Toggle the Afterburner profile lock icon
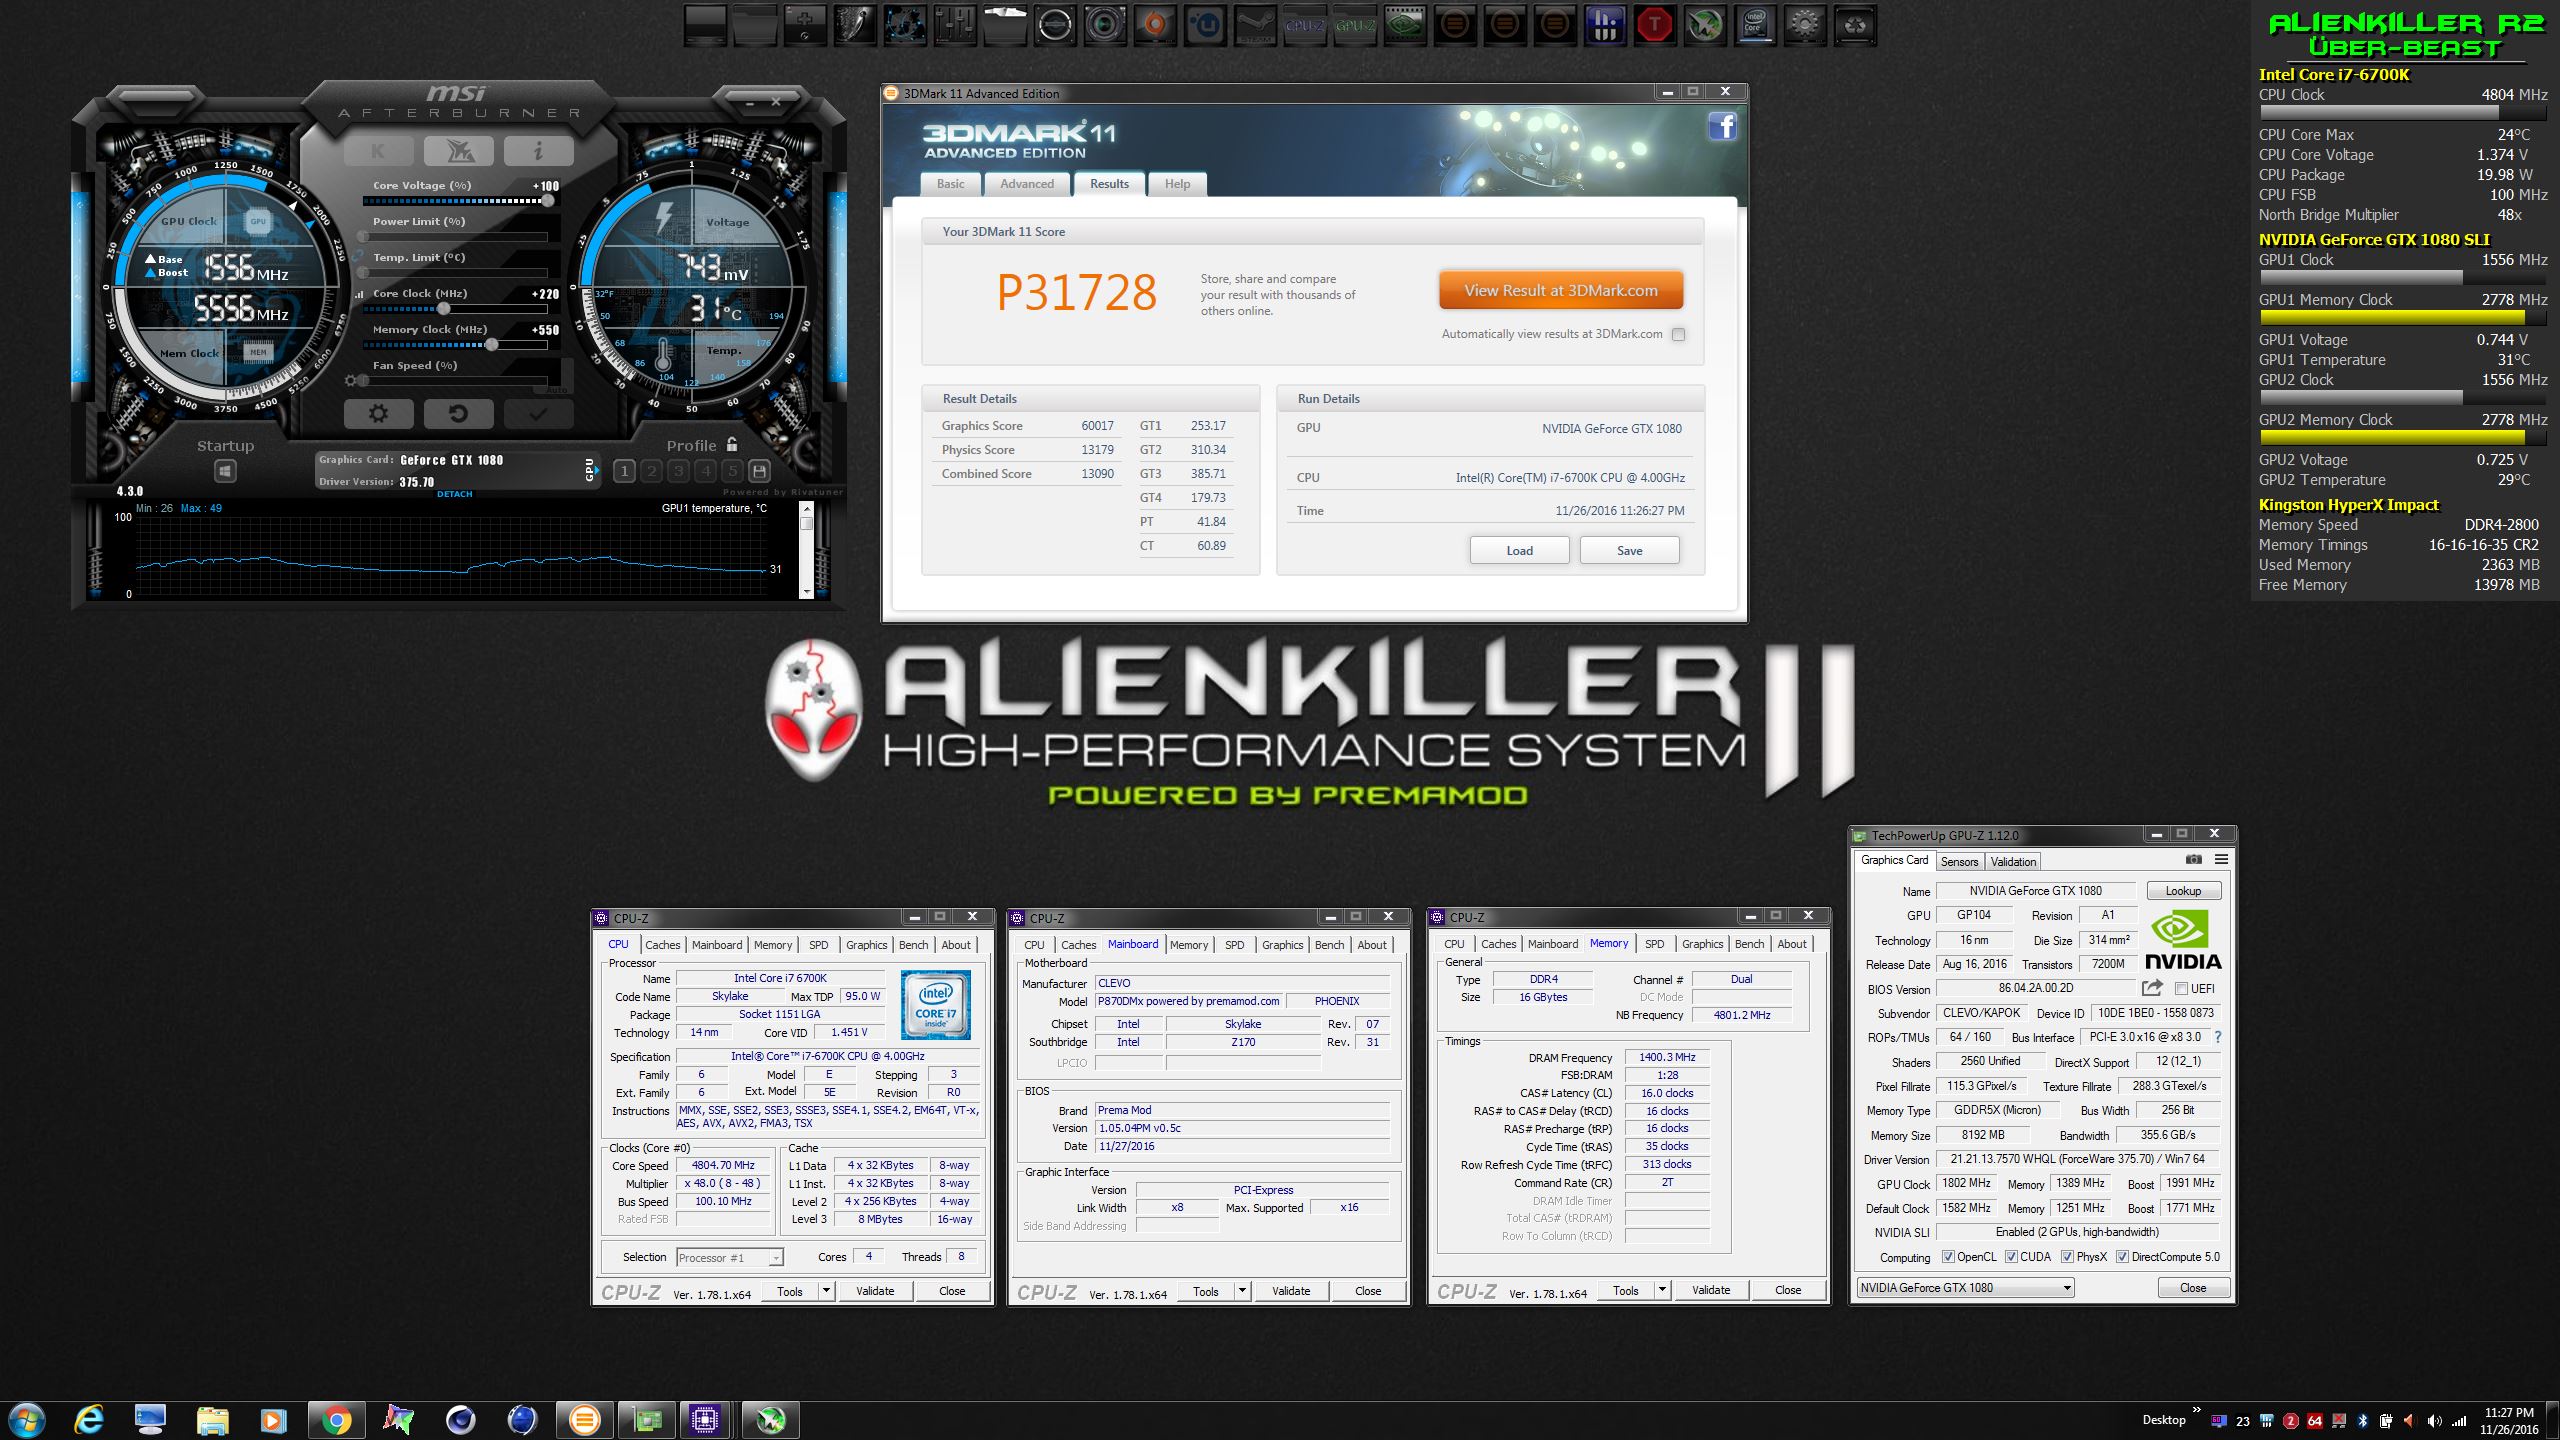This screenshot has height=1440, width=2560. tap(732, 444)
